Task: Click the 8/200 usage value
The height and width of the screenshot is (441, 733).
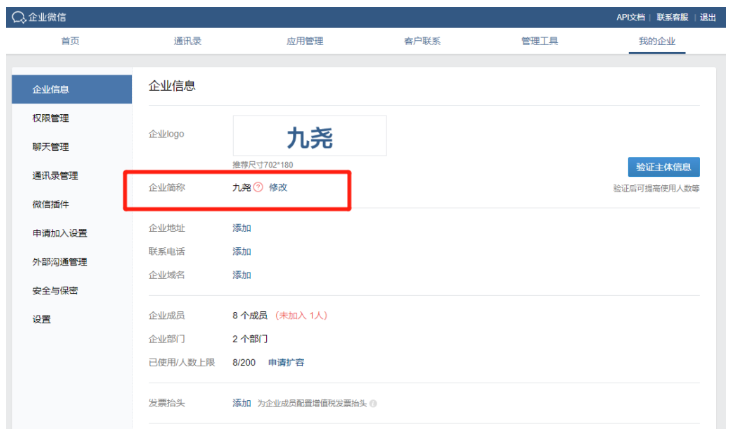Action: [244, 362]
